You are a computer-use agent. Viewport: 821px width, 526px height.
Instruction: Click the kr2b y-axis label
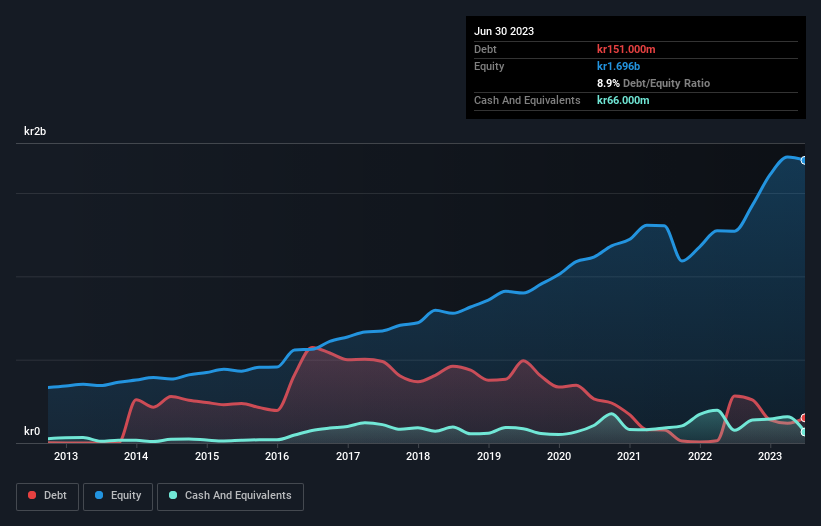tap(35, 131)
